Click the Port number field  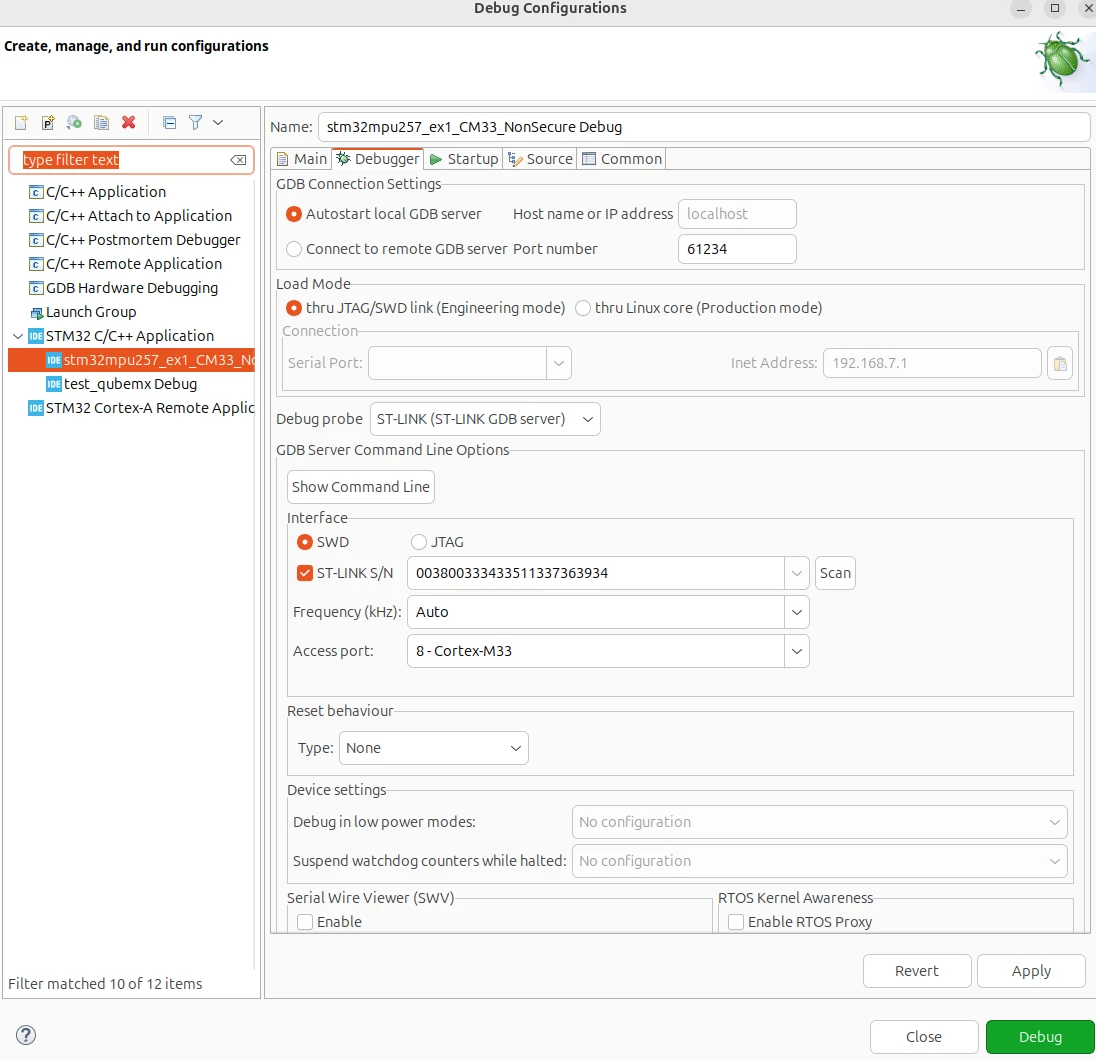737,249
